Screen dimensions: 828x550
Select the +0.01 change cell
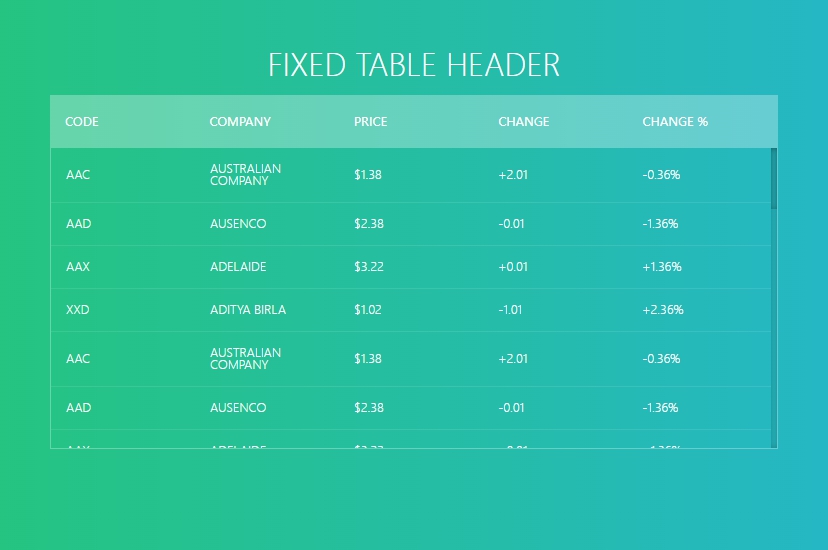click(513, 267)
